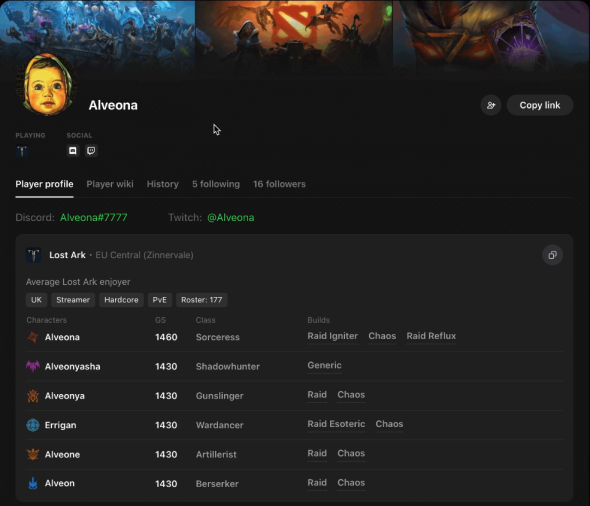Open the History tab
590x506 pixels.
(x=163, y=184)
